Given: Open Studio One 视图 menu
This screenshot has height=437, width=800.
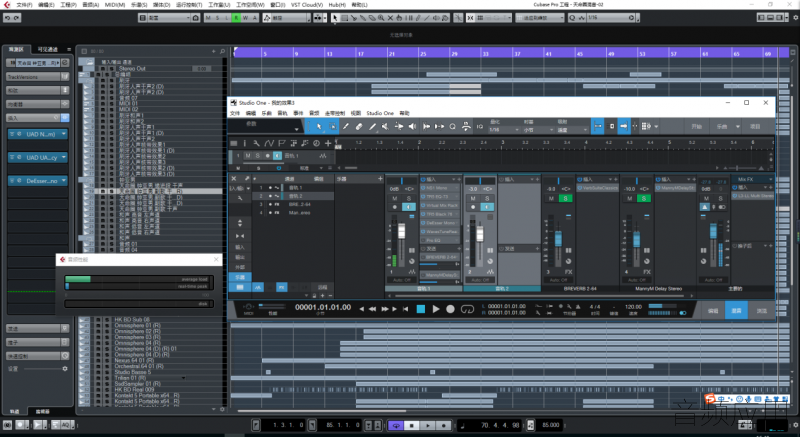Looking at the screenshot, I should (x=356, y=113).
